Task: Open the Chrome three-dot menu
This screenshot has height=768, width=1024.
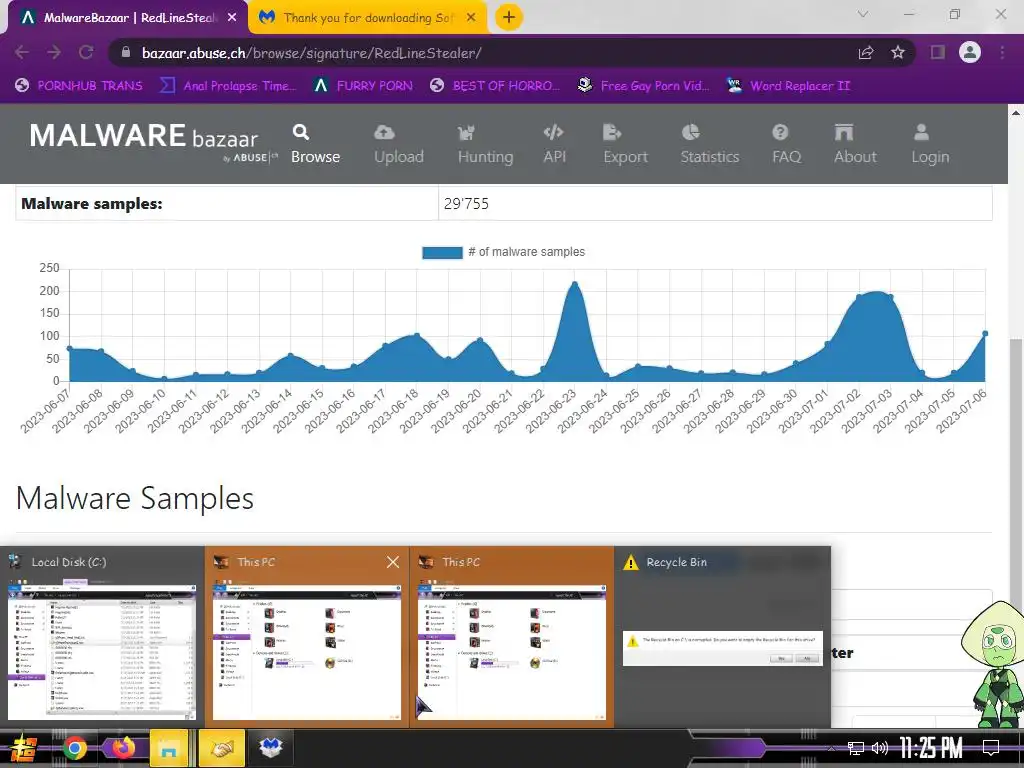Action: point(1002,52)
